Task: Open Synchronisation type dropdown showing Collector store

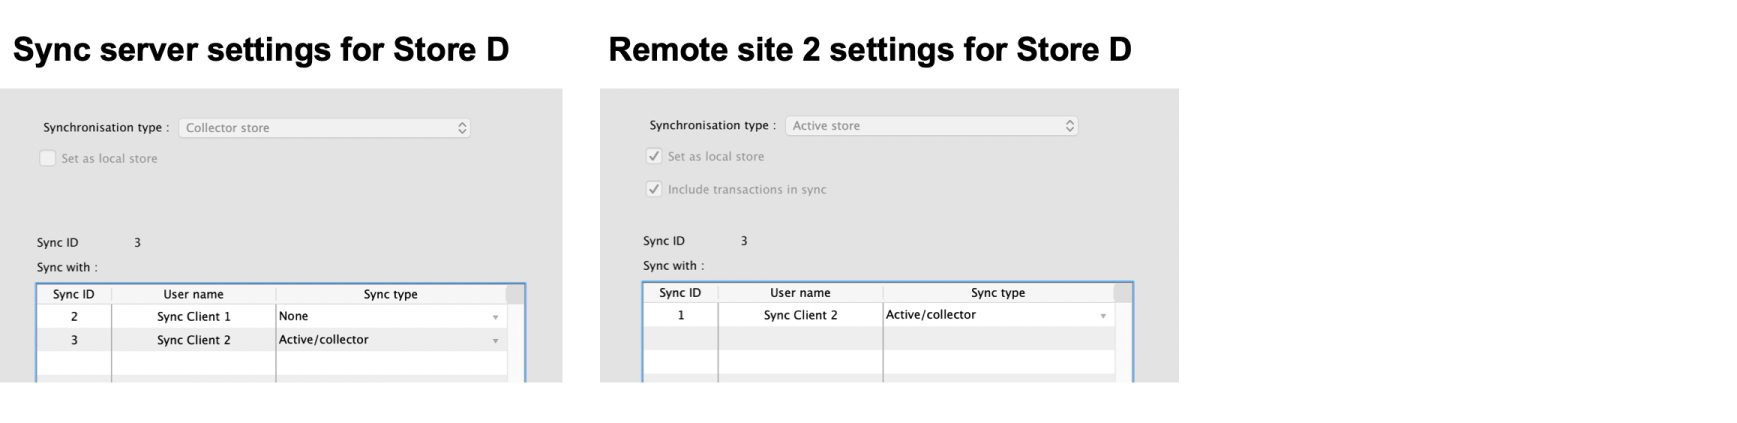Action: point(324,128)
